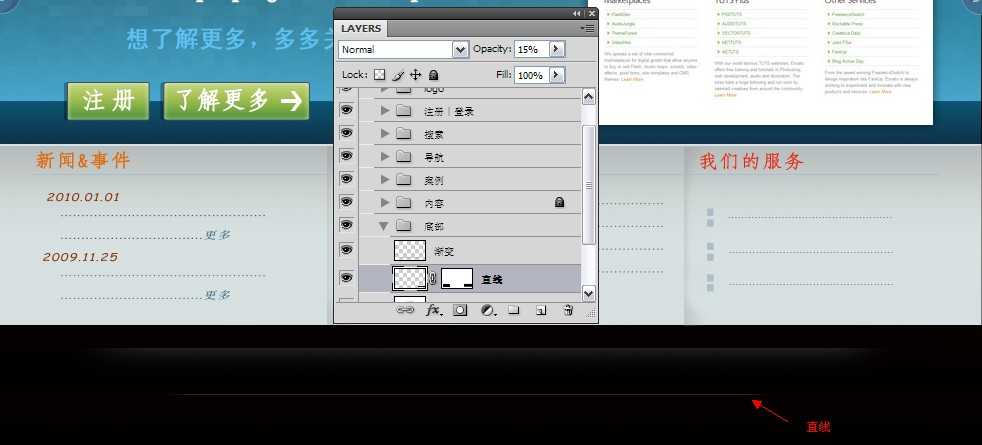Click mask link chain on 直线 layer
The image size is (982, 445).
coord(433,279)
